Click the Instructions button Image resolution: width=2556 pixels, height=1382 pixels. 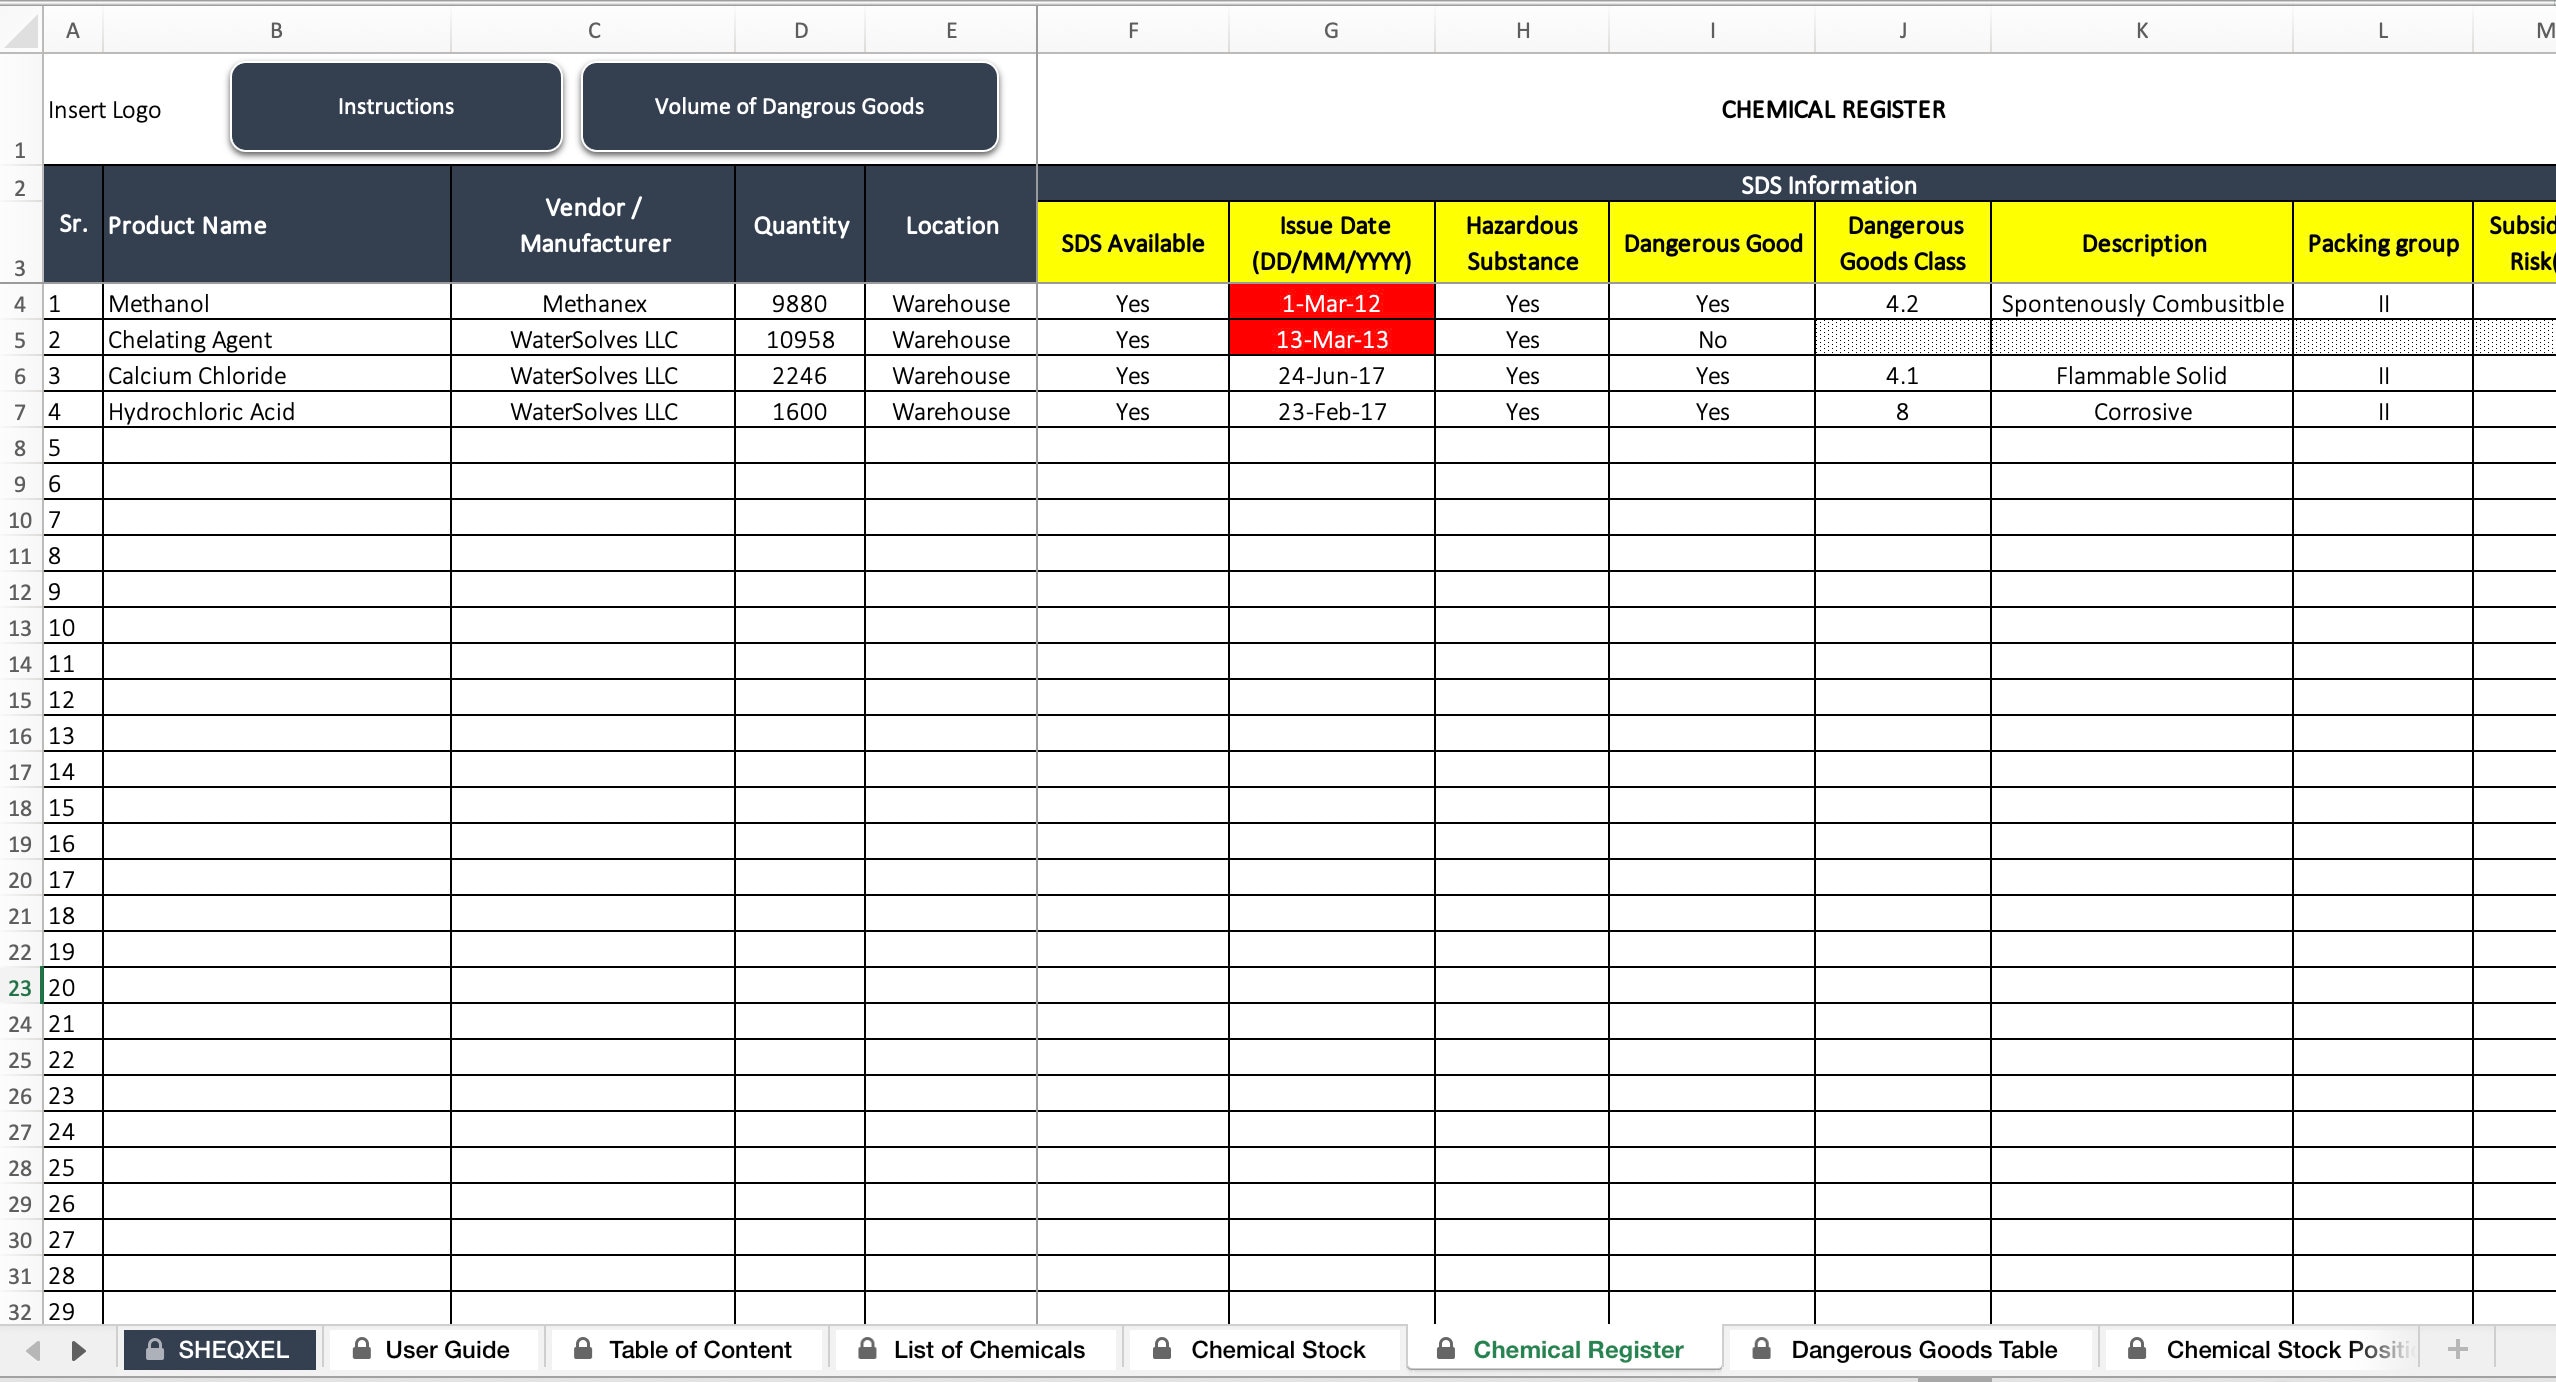coord(395,105)
